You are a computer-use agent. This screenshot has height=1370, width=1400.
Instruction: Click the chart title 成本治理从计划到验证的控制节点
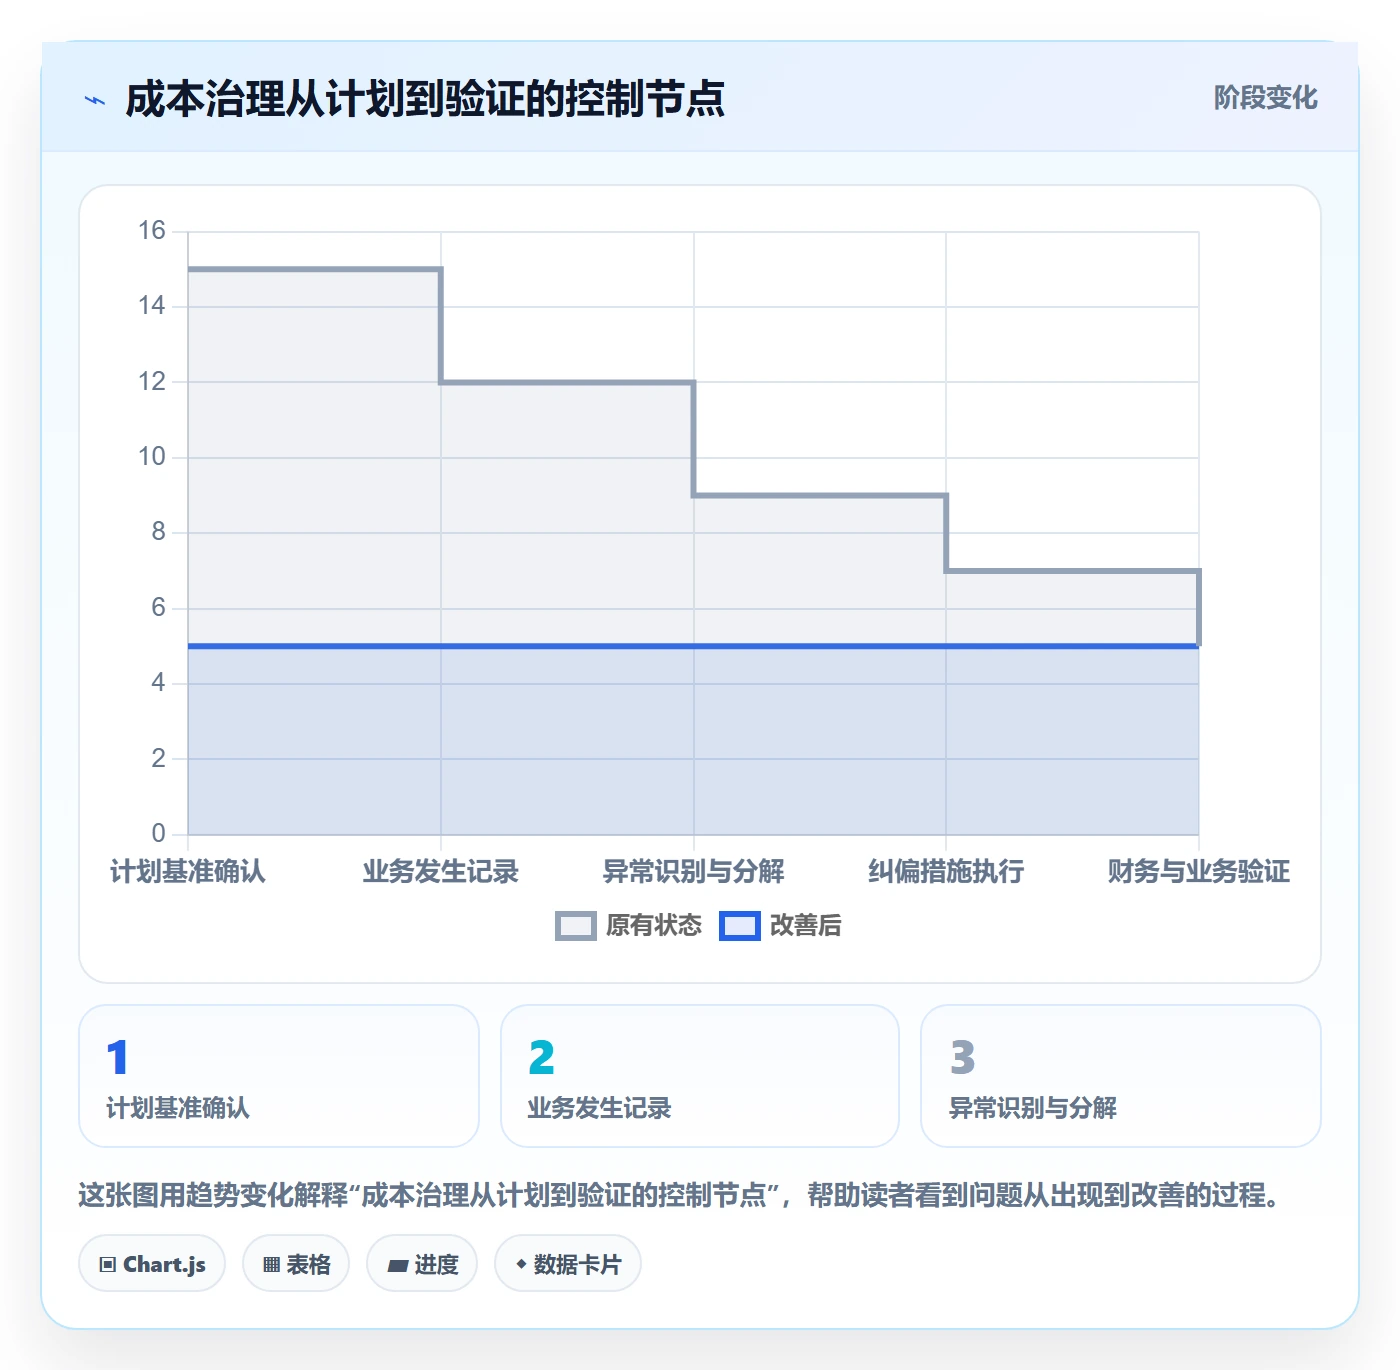[x=425, y=100]
